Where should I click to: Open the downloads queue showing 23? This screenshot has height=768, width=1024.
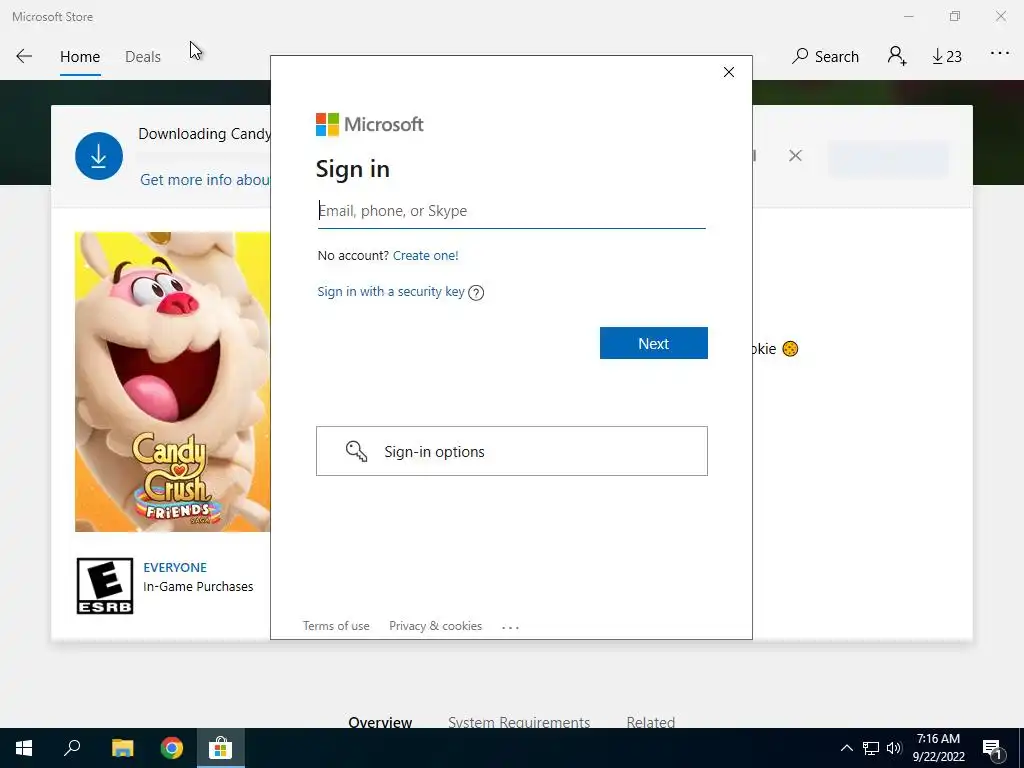click(947, 57)
